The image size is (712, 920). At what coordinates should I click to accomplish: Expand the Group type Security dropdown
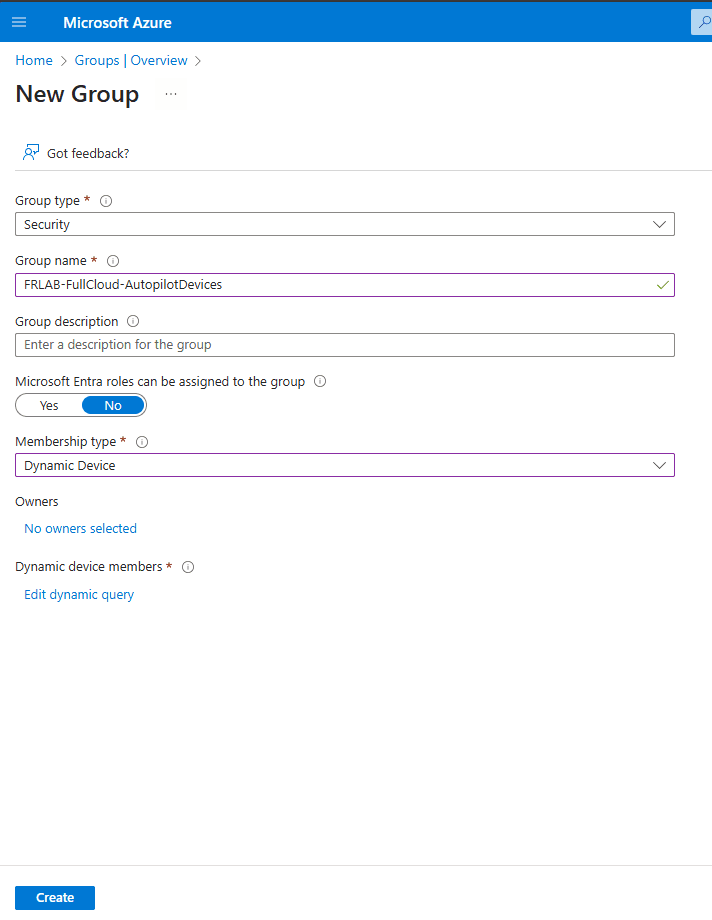(x=345, y=225)
